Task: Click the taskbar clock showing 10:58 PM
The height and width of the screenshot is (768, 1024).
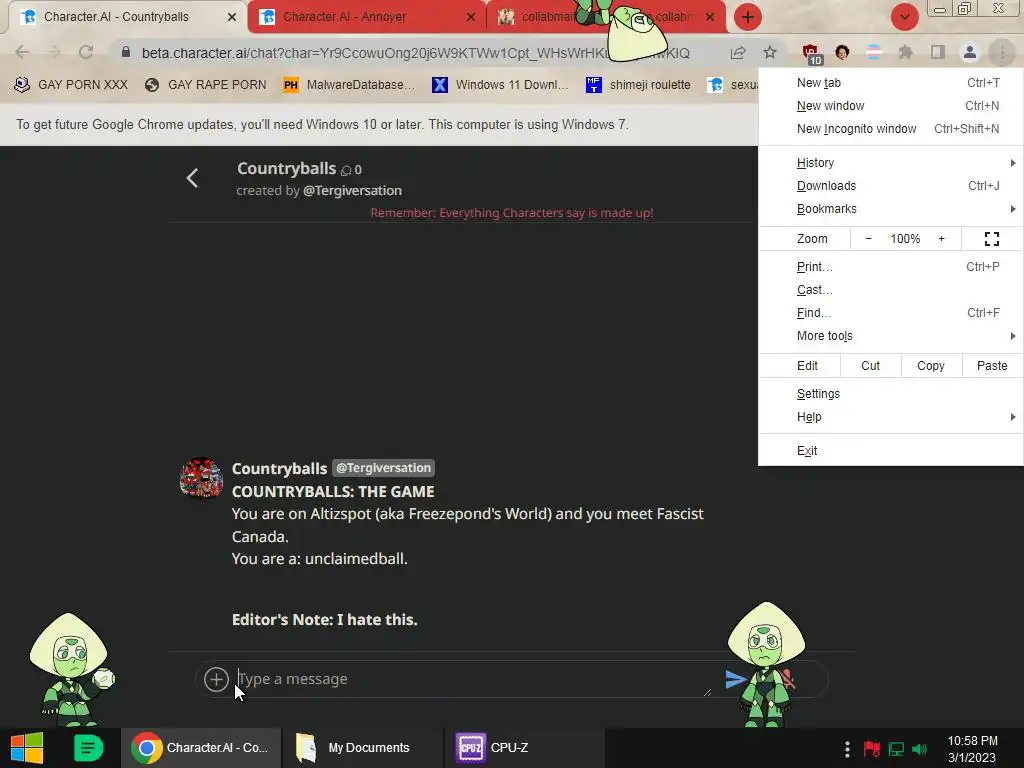Action: (x=972, y=749)
